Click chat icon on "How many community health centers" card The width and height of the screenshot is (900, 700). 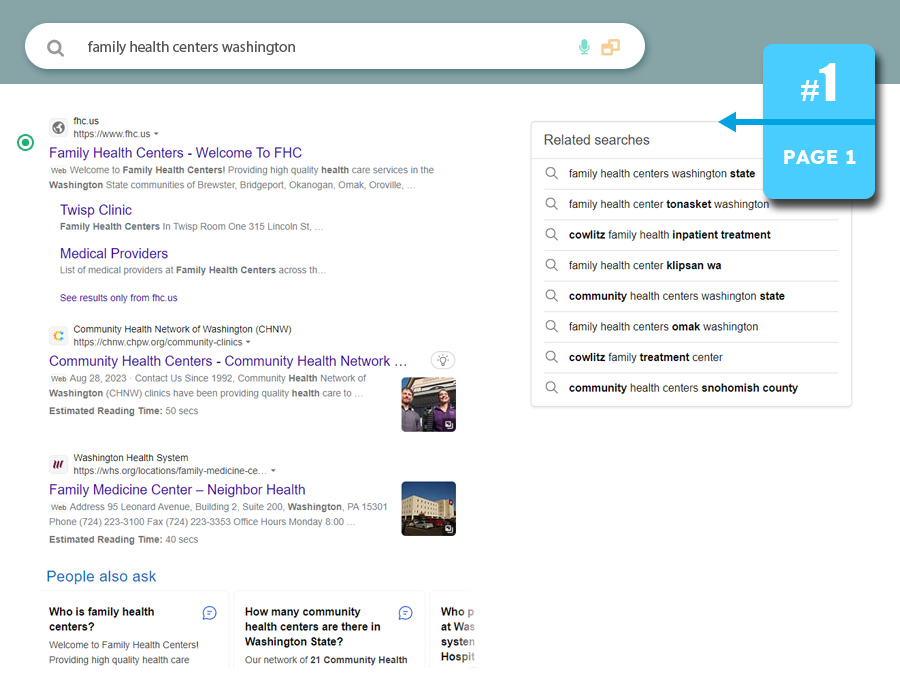click(405, 613)
